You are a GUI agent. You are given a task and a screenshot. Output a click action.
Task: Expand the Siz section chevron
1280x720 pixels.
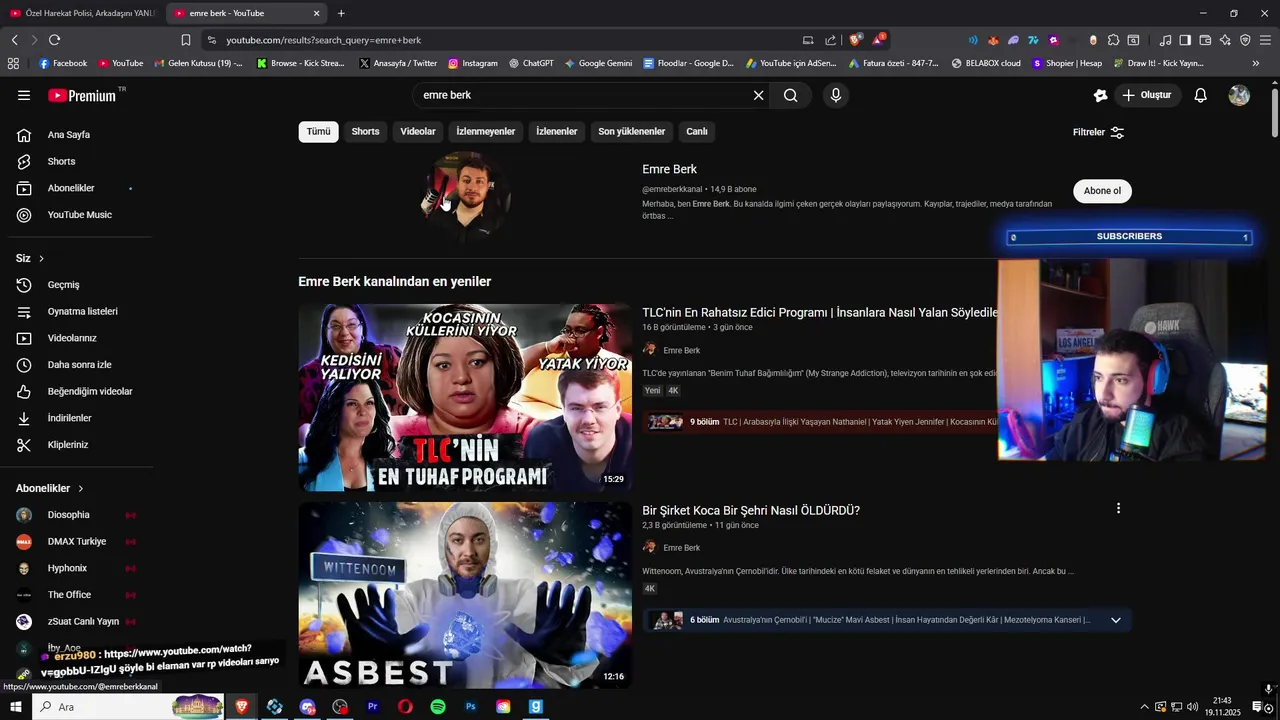(41, 259)
